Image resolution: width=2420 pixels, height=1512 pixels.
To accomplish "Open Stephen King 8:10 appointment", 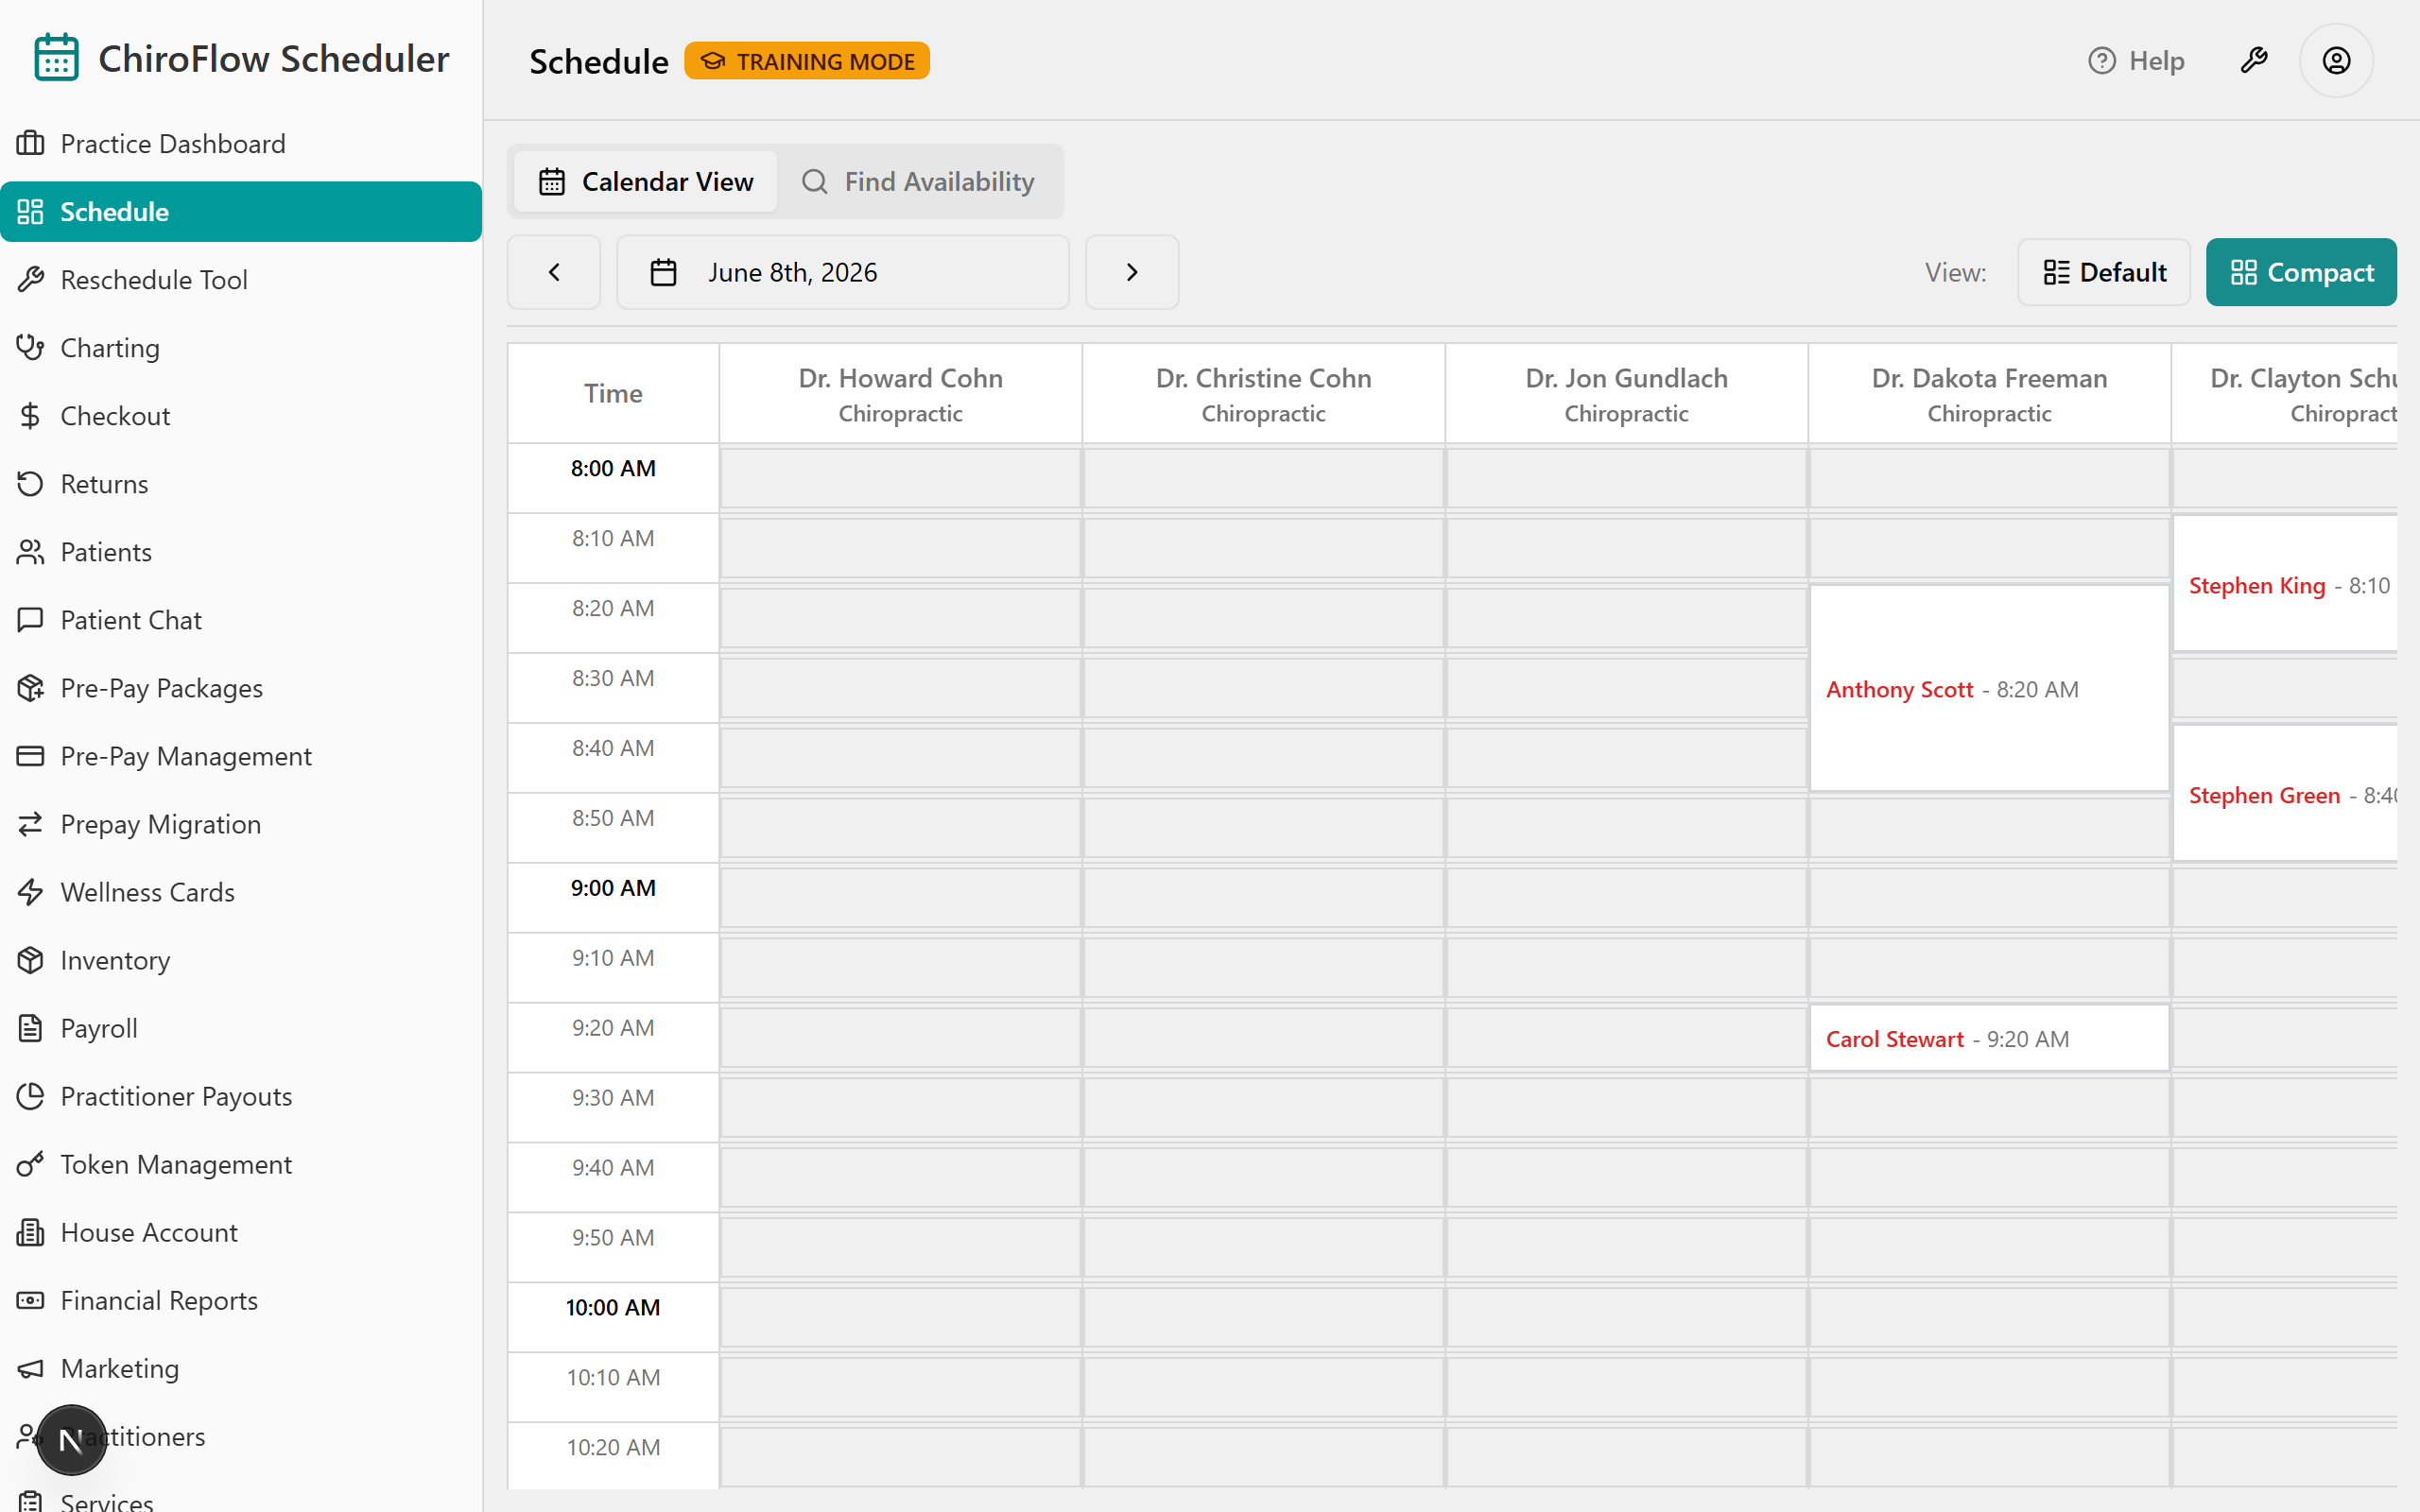I will [x=2286, y=585].
